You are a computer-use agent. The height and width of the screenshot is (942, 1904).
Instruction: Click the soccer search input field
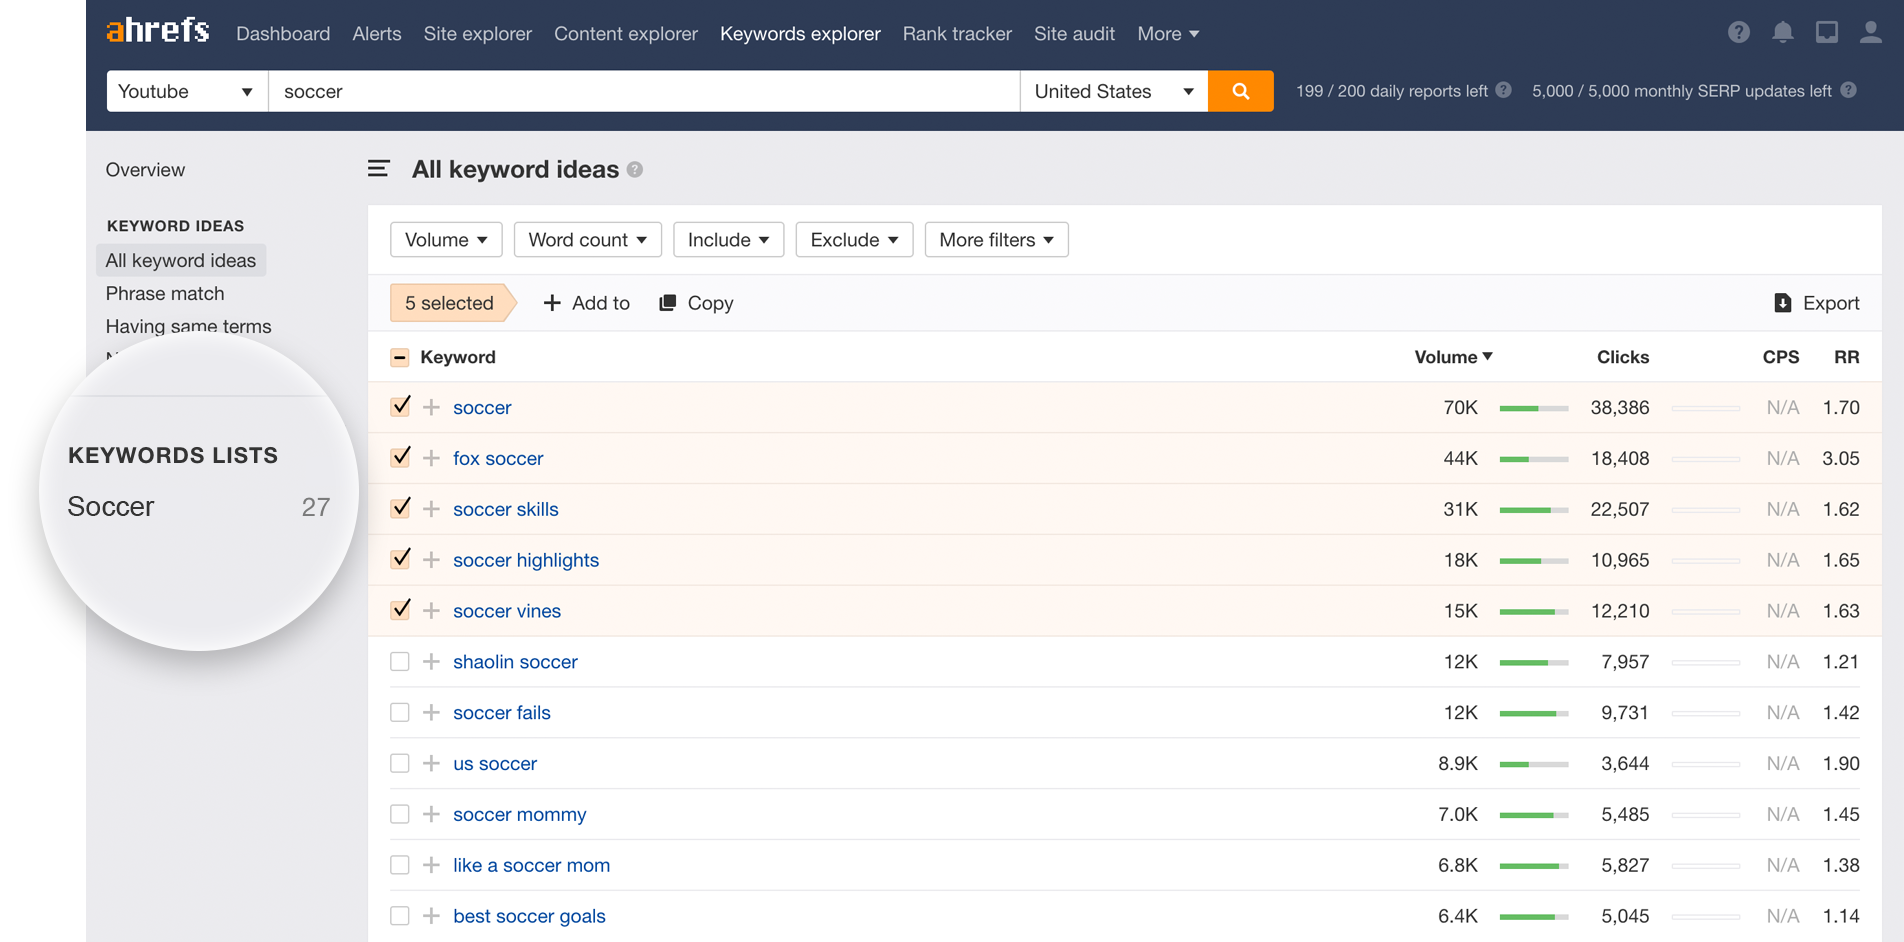pos(643,91)
